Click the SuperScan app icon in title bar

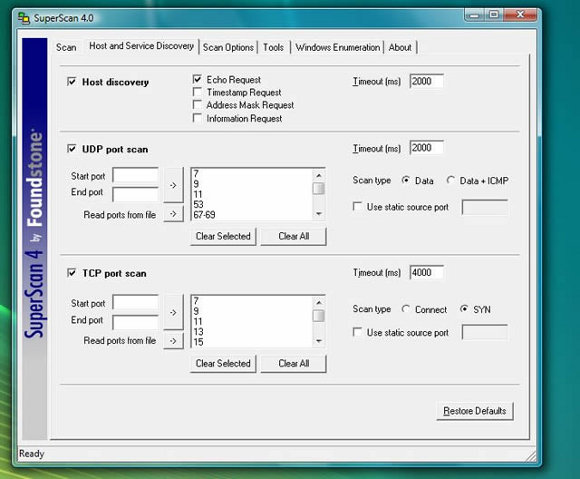(24, 18)
